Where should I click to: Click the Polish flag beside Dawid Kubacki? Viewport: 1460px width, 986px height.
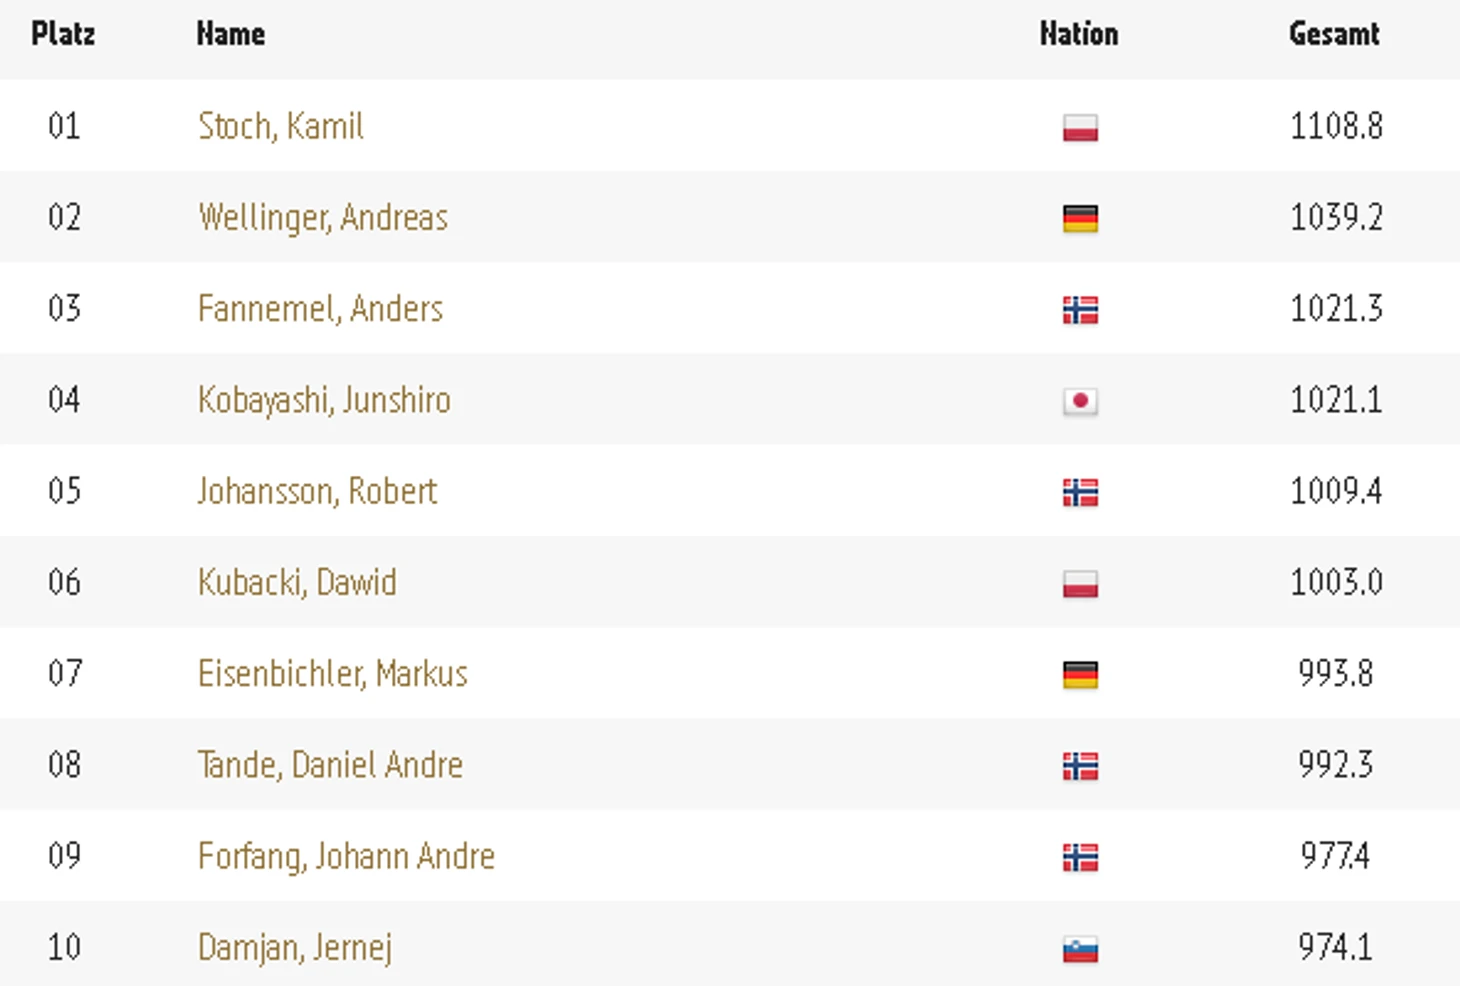1080,584
